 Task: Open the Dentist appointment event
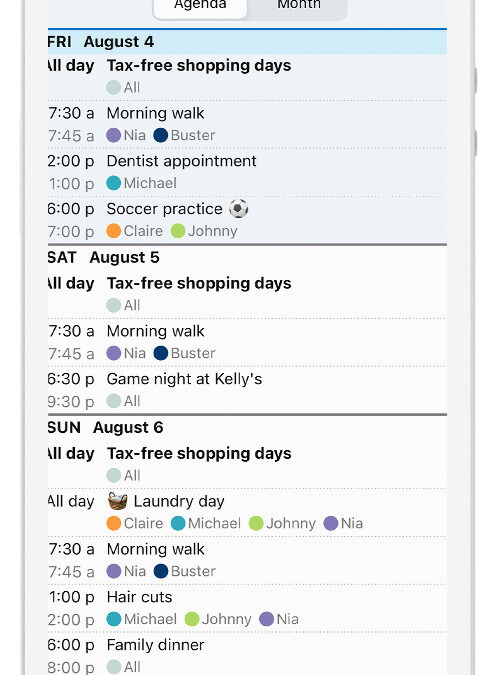tap(247, 172)
